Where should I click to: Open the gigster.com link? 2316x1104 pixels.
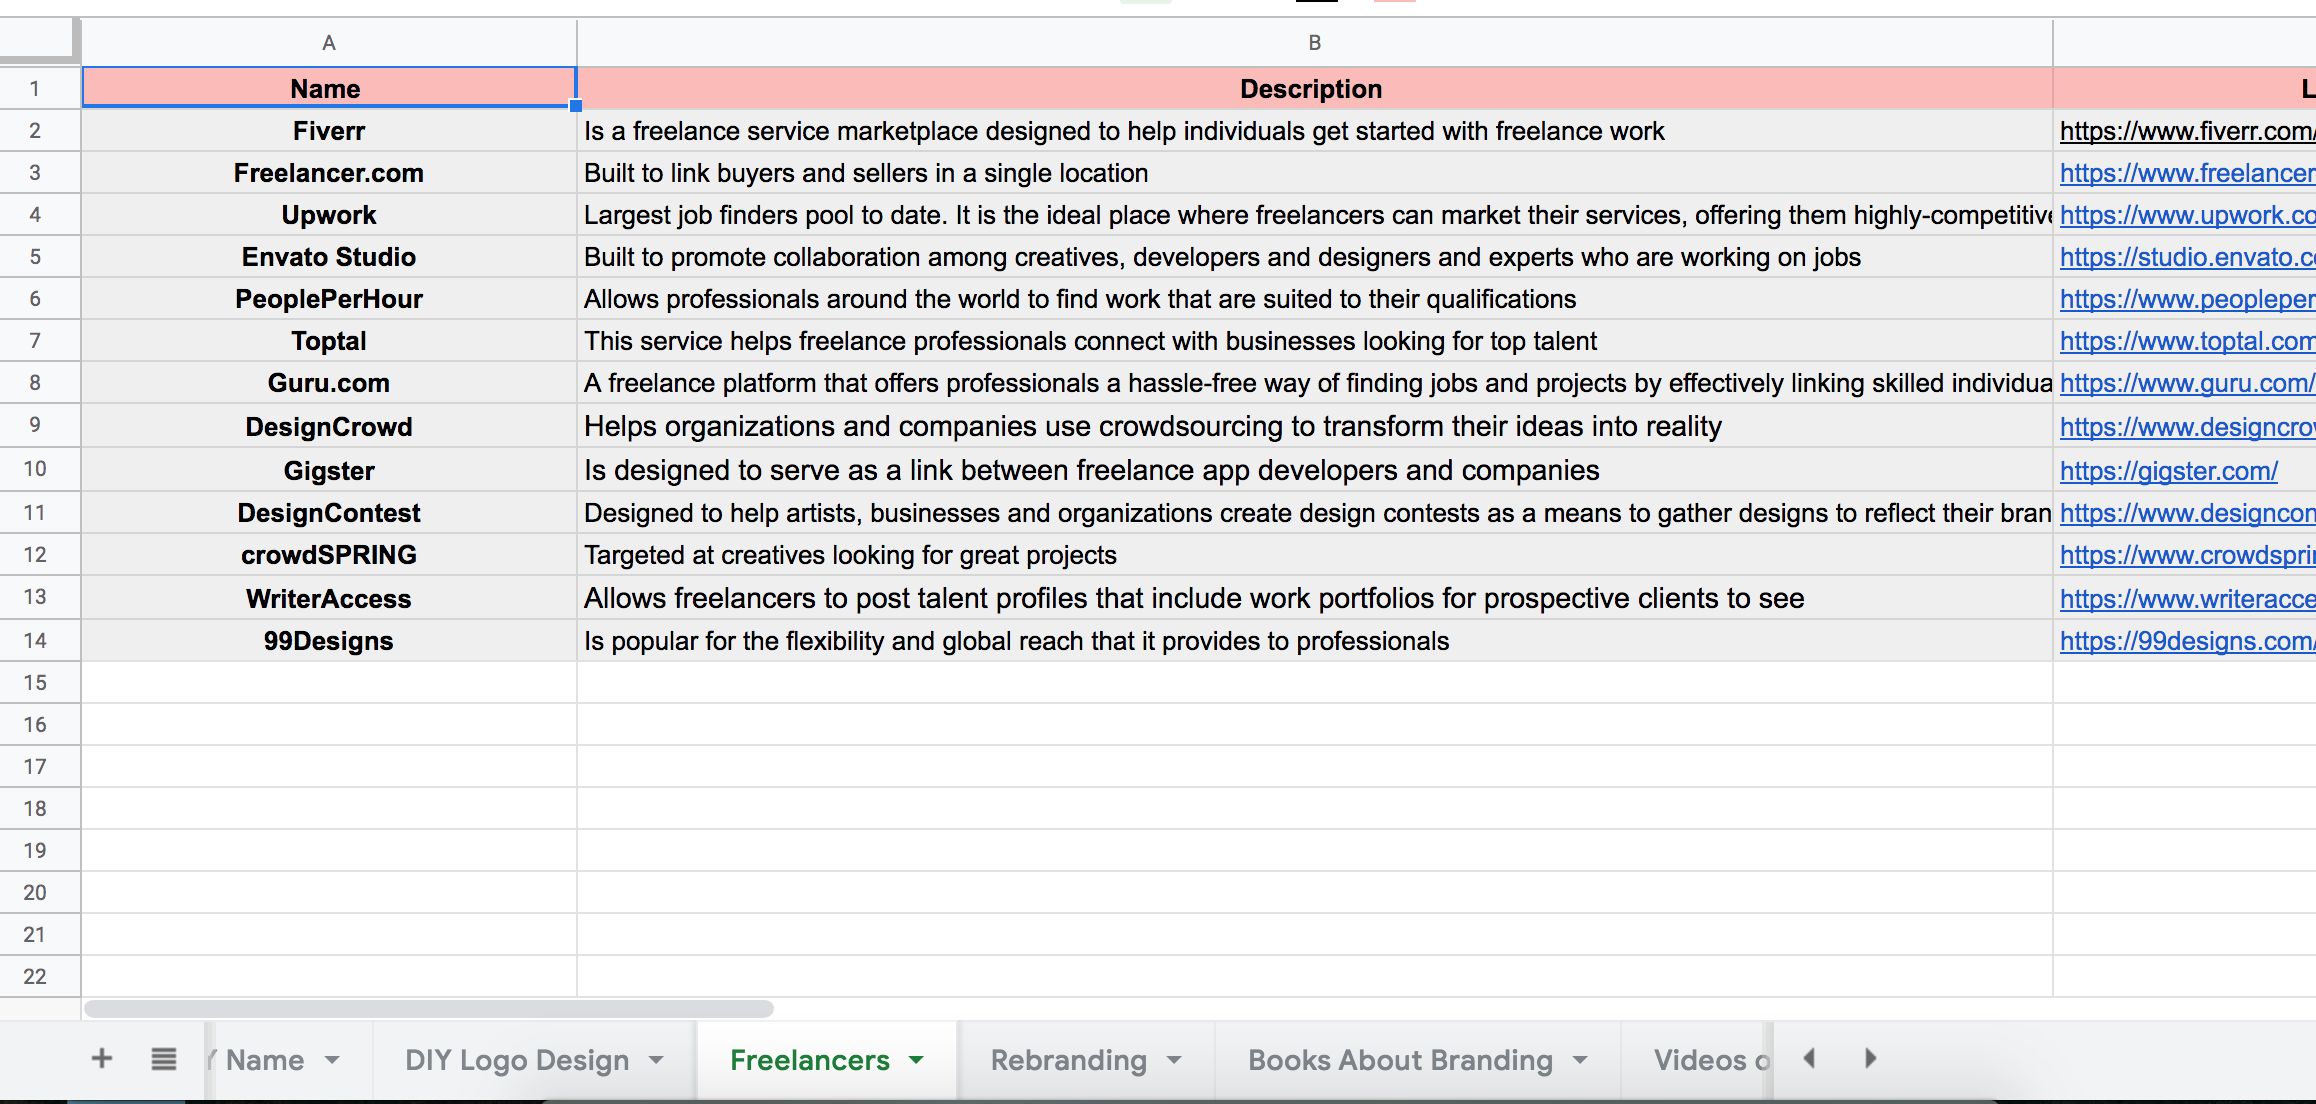coord(2168,471)
